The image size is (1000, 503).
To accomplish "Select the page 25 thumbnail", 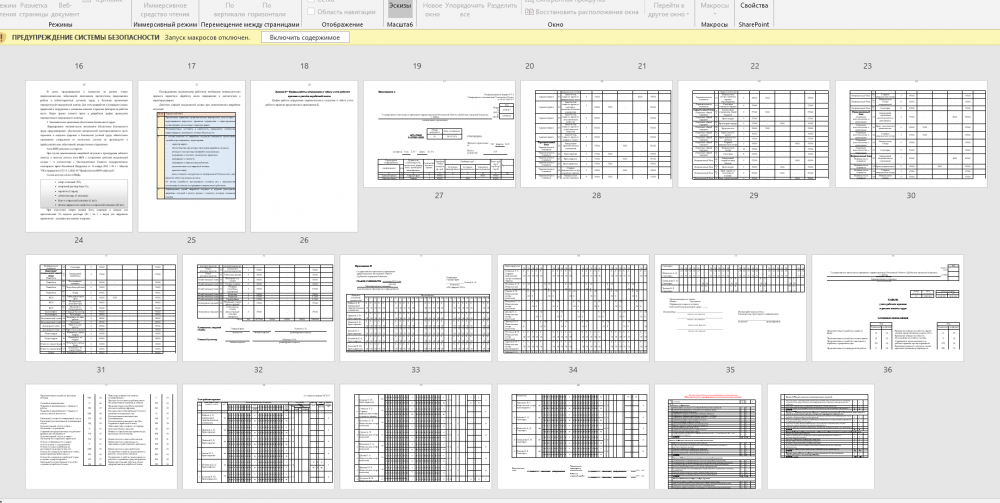I will [191, 156].
